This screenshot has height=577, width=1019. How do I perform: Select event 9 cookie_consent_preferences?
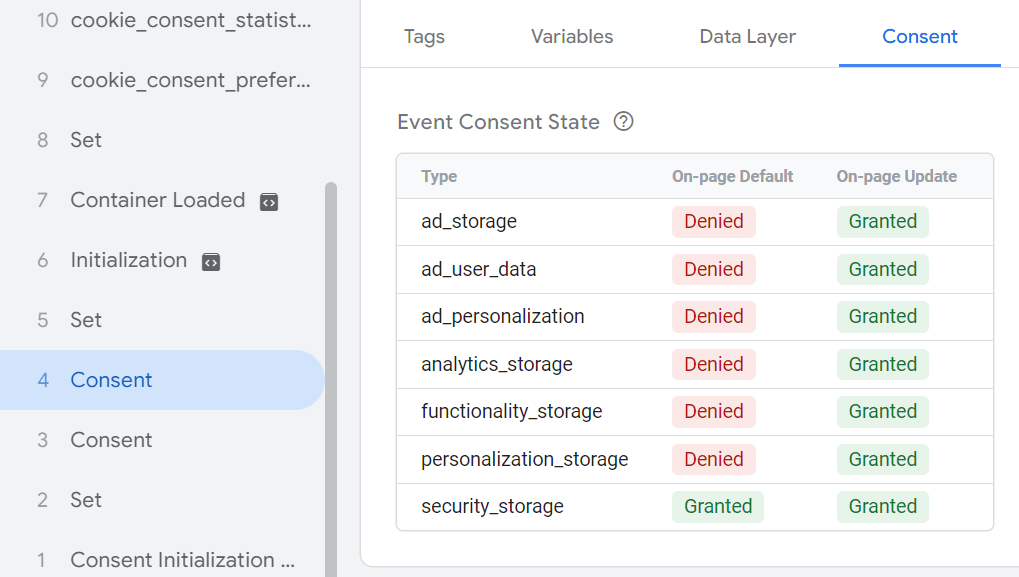(190, 80)
